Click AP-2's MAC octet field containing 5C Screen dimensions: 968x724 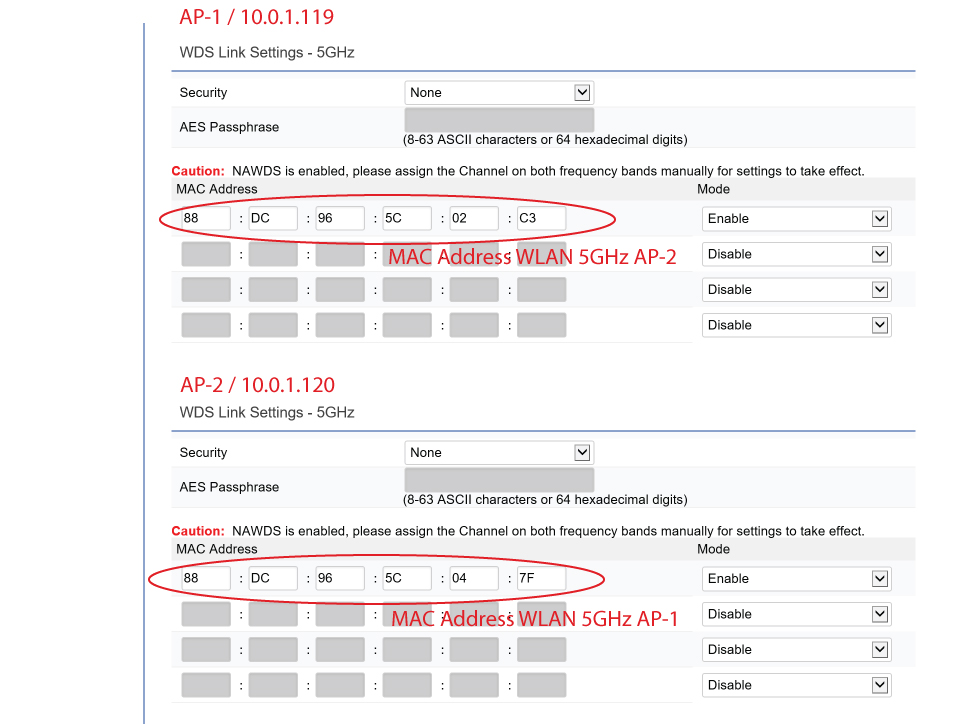pyautogui.click(x=407, y=578)
